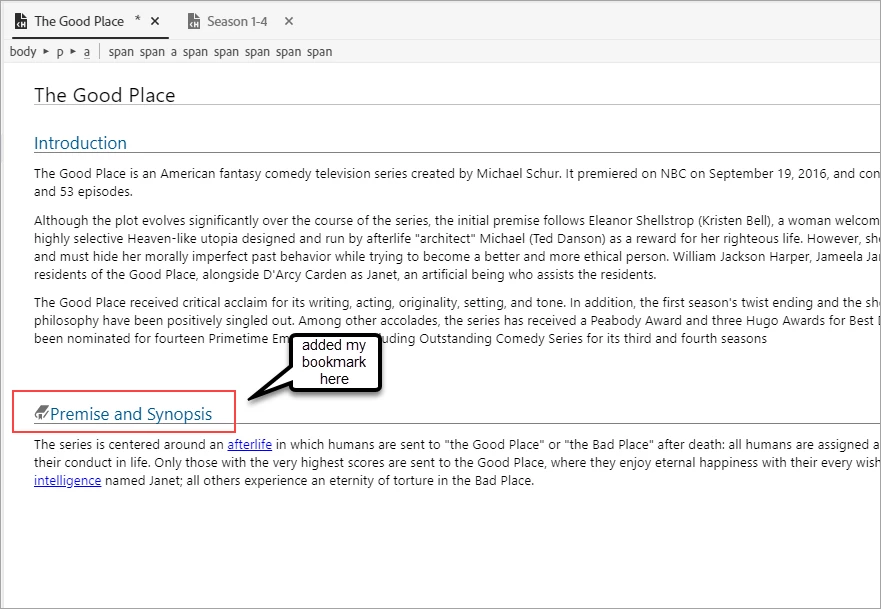Expand the arrow after body in breadcrumb
This screenshot has height=609, width=881.
click(46, 52)
